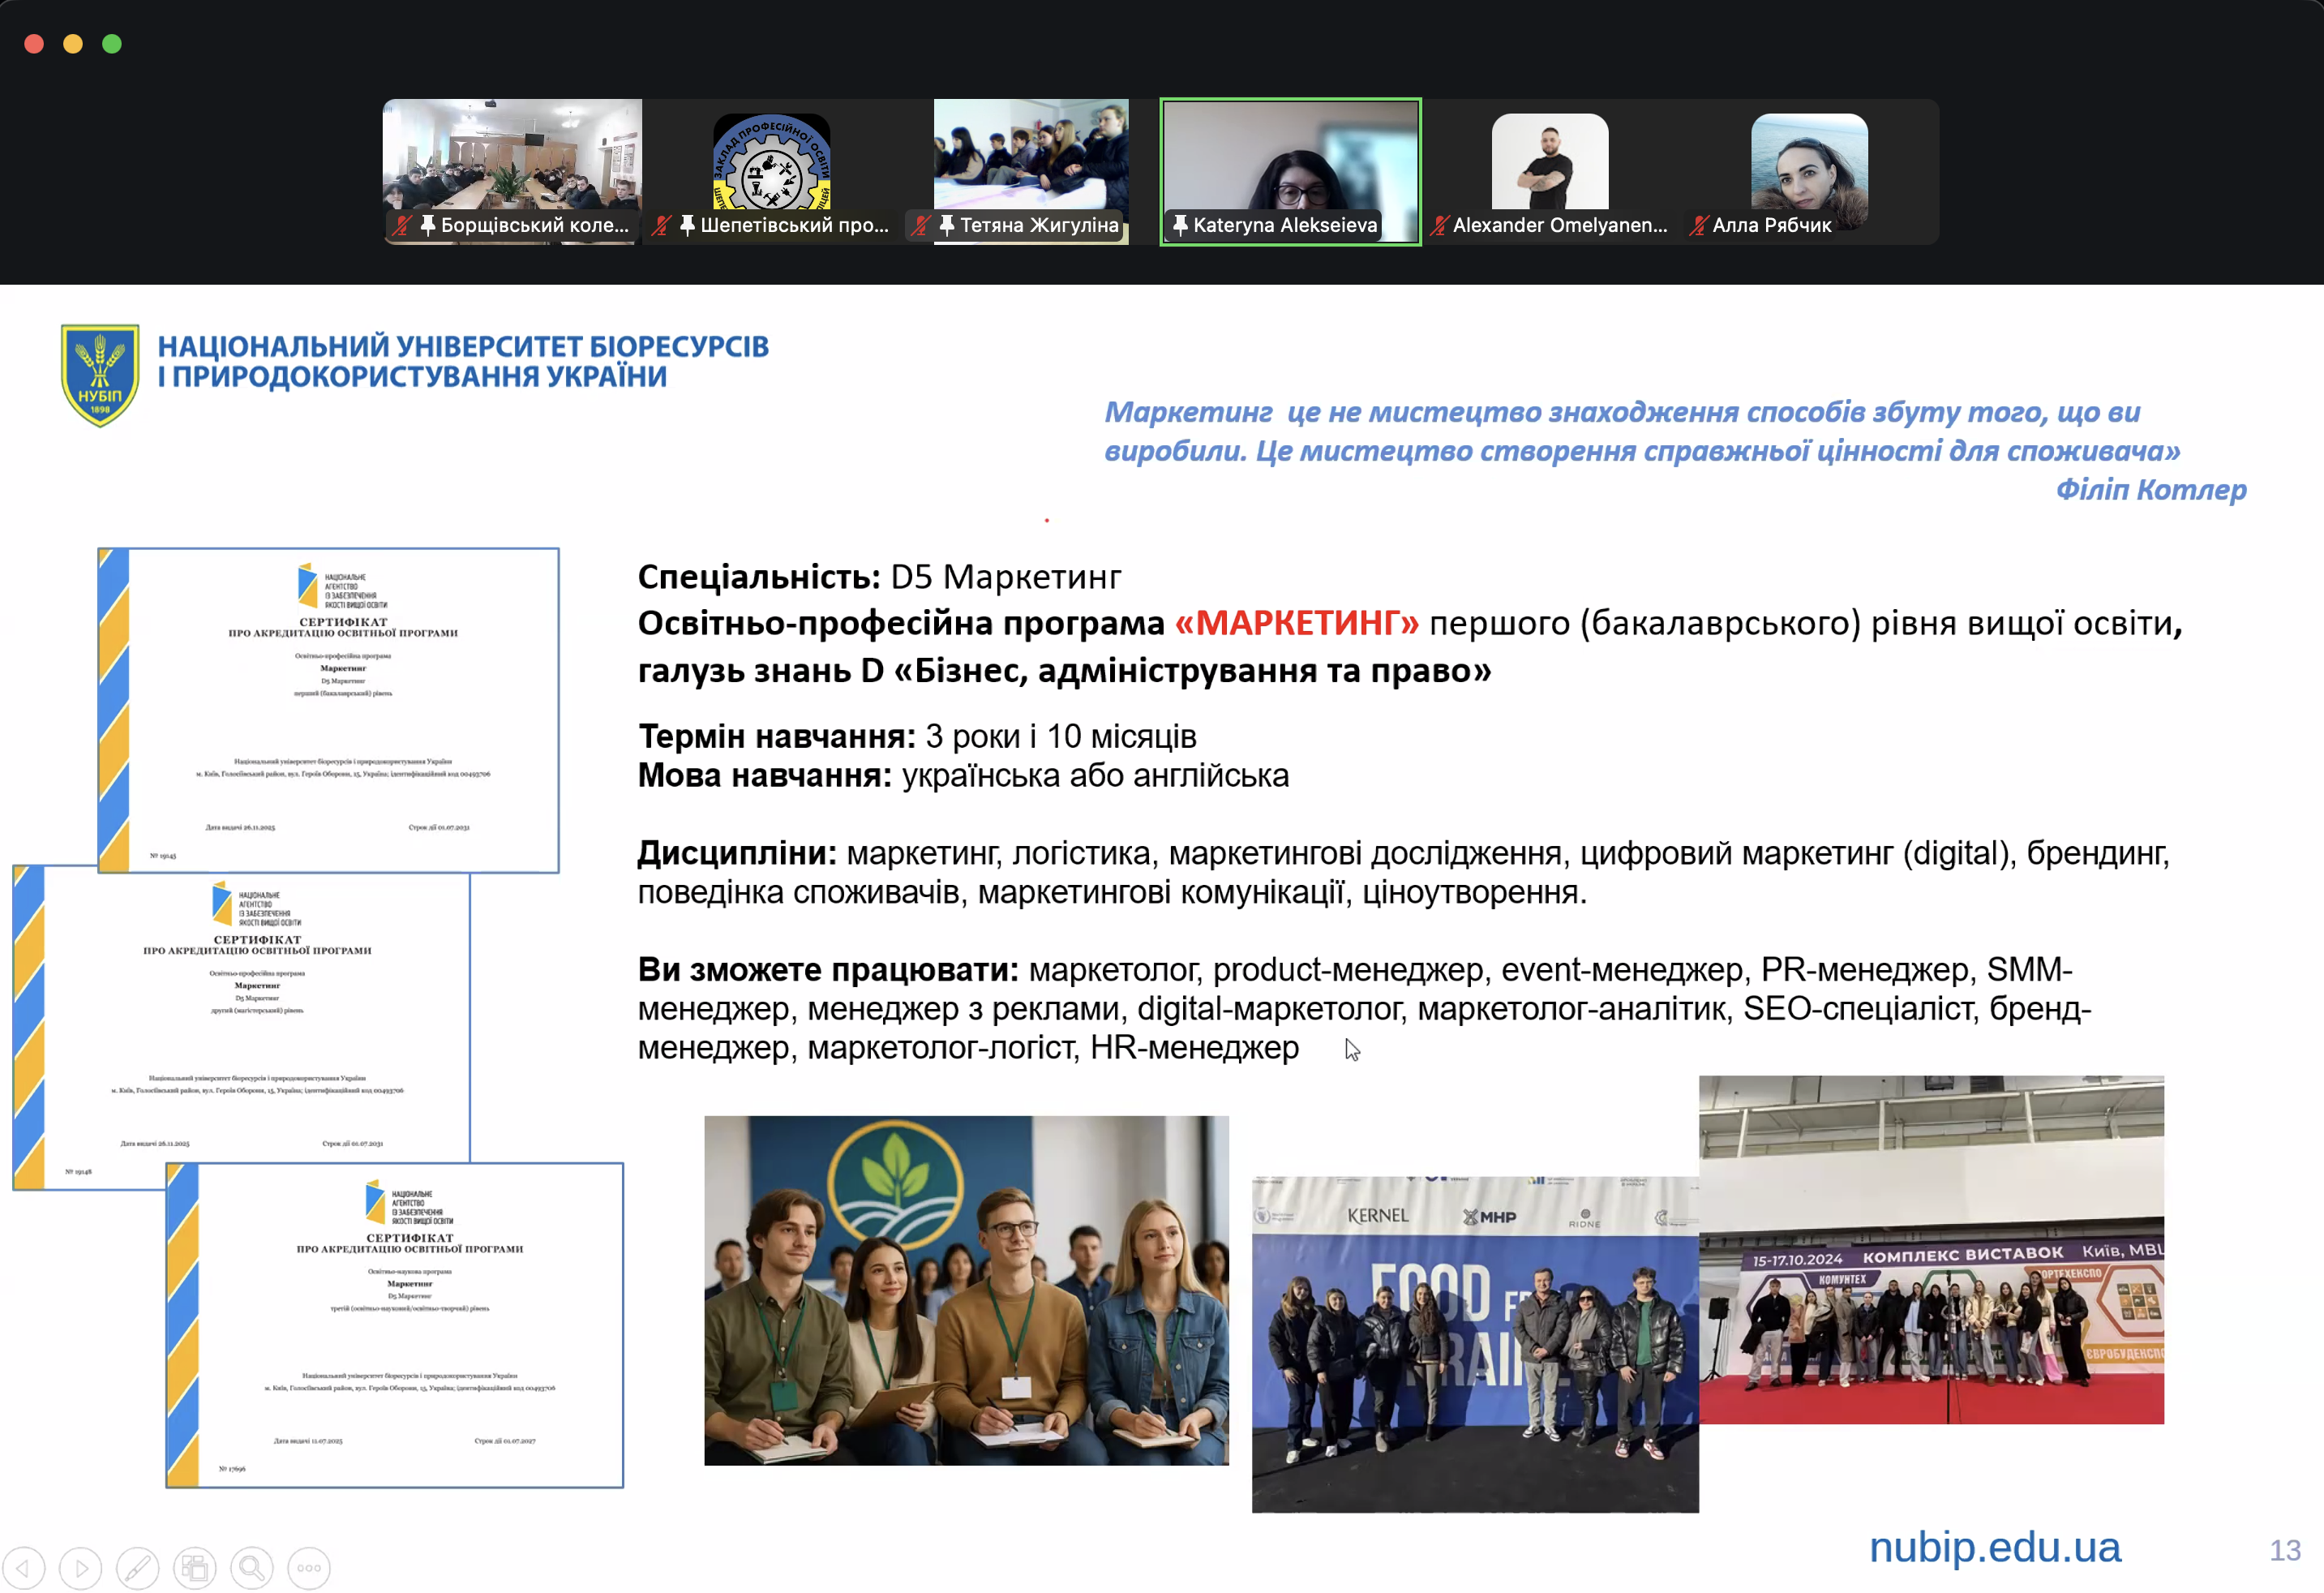Open more slideshow options ellipsis
The height and width of the screenshot is (1593, 2324).
[x=309, y=1567]
